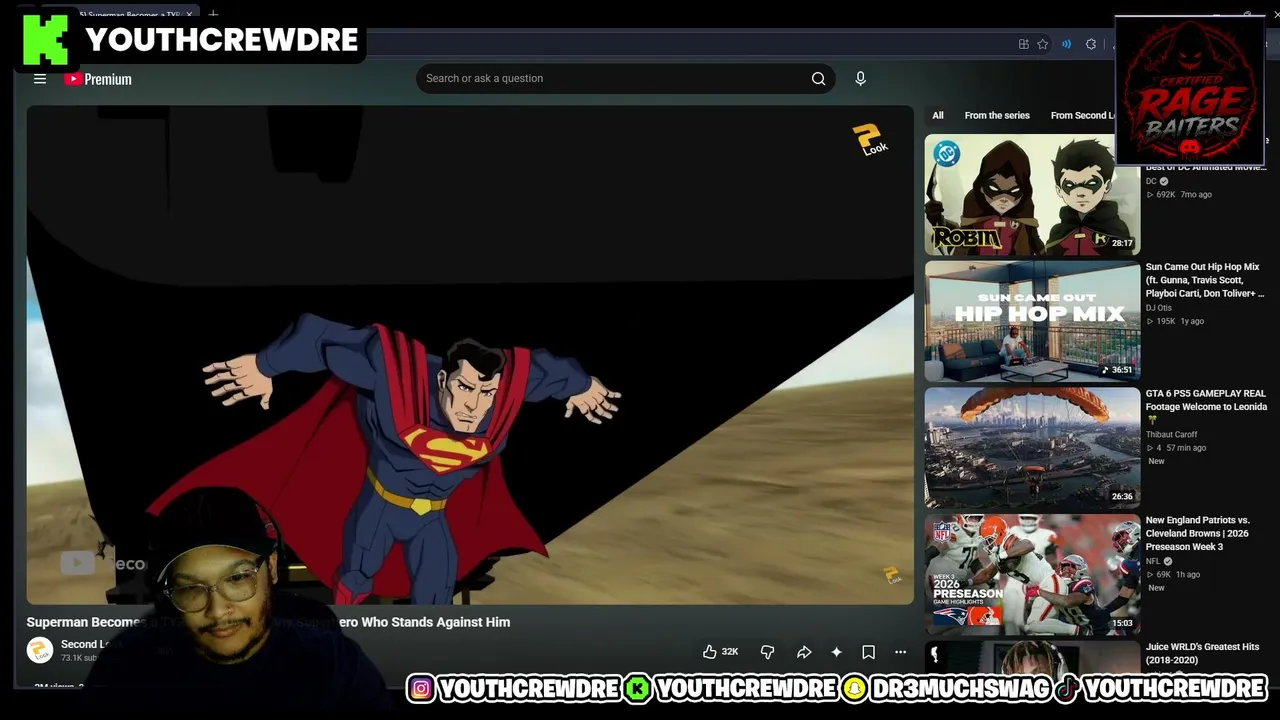Visit the DJ Otis channel
1280x720 pixels.
1159,308
